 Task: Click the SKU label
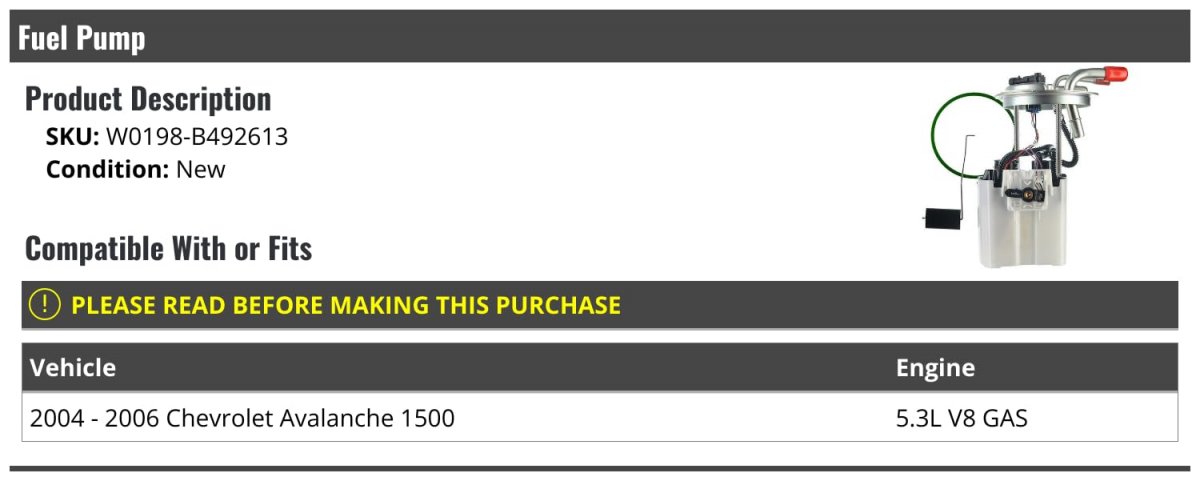click(x=72, y=137)
